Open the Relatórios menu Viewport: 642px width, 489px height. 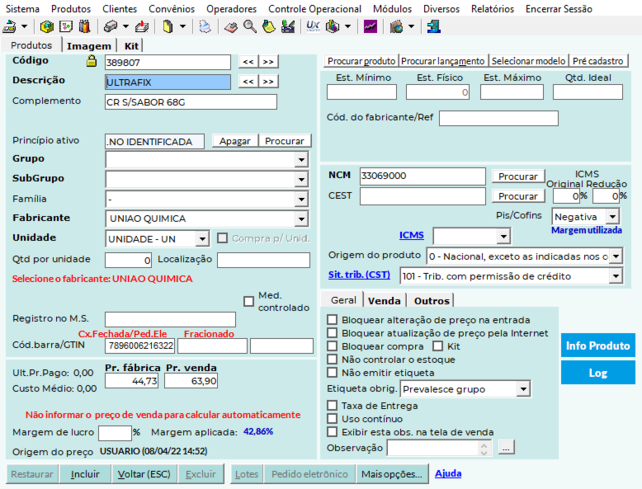pos(493,9)
